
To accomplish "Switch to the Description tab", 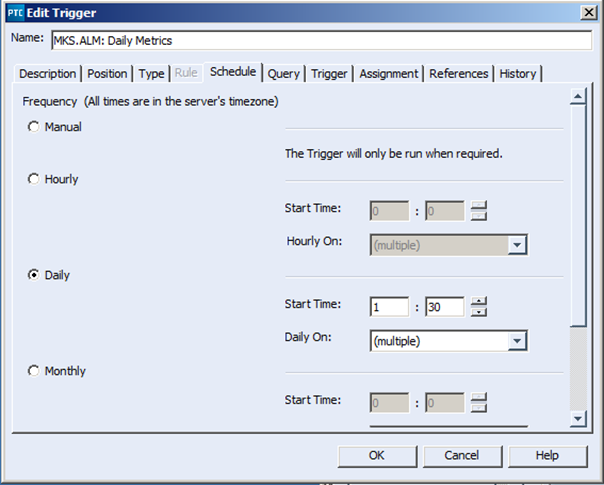I will click(x=47, y=74).
